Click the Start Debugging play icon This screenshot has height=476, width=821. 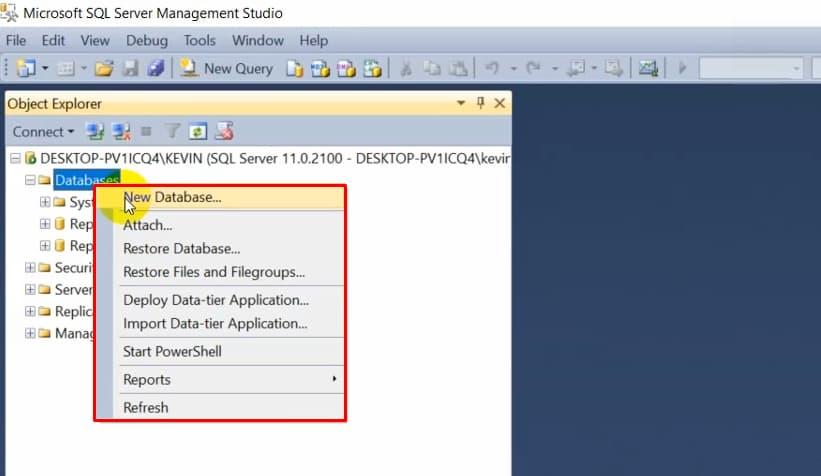point(682,68)
